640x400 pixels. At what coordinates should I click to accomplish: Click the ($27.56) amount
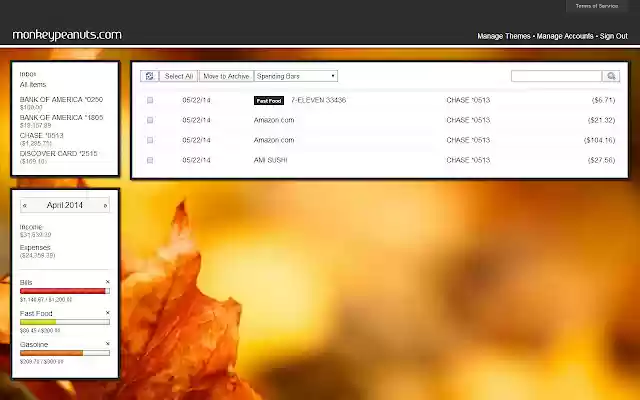tap(601, 160)
